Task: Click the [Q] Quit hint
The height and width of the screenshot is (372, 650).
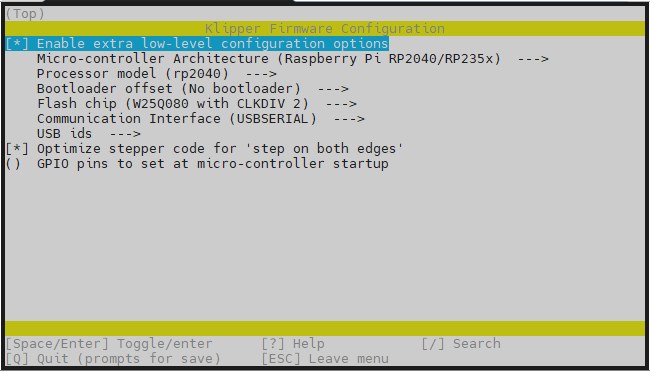Action: pos(113,359)
